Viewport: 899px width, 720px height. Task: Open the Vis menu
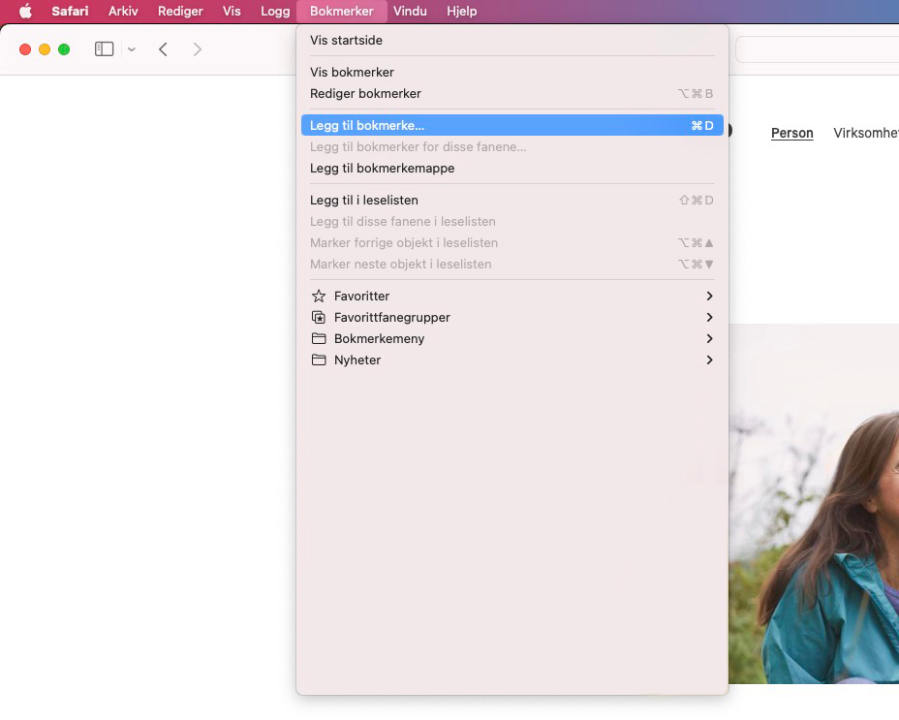(232, 11)
